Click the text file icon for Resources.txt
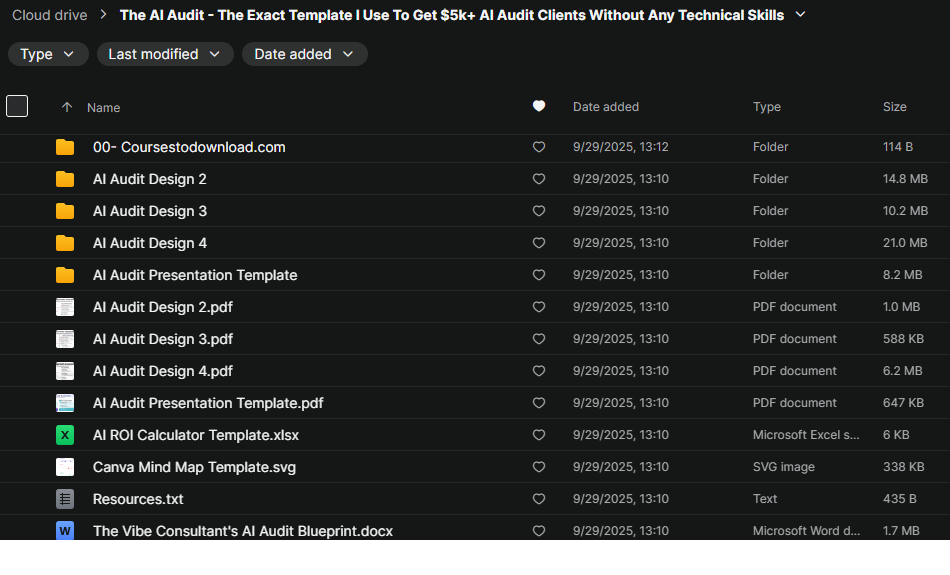 click(x=65, y=499)
